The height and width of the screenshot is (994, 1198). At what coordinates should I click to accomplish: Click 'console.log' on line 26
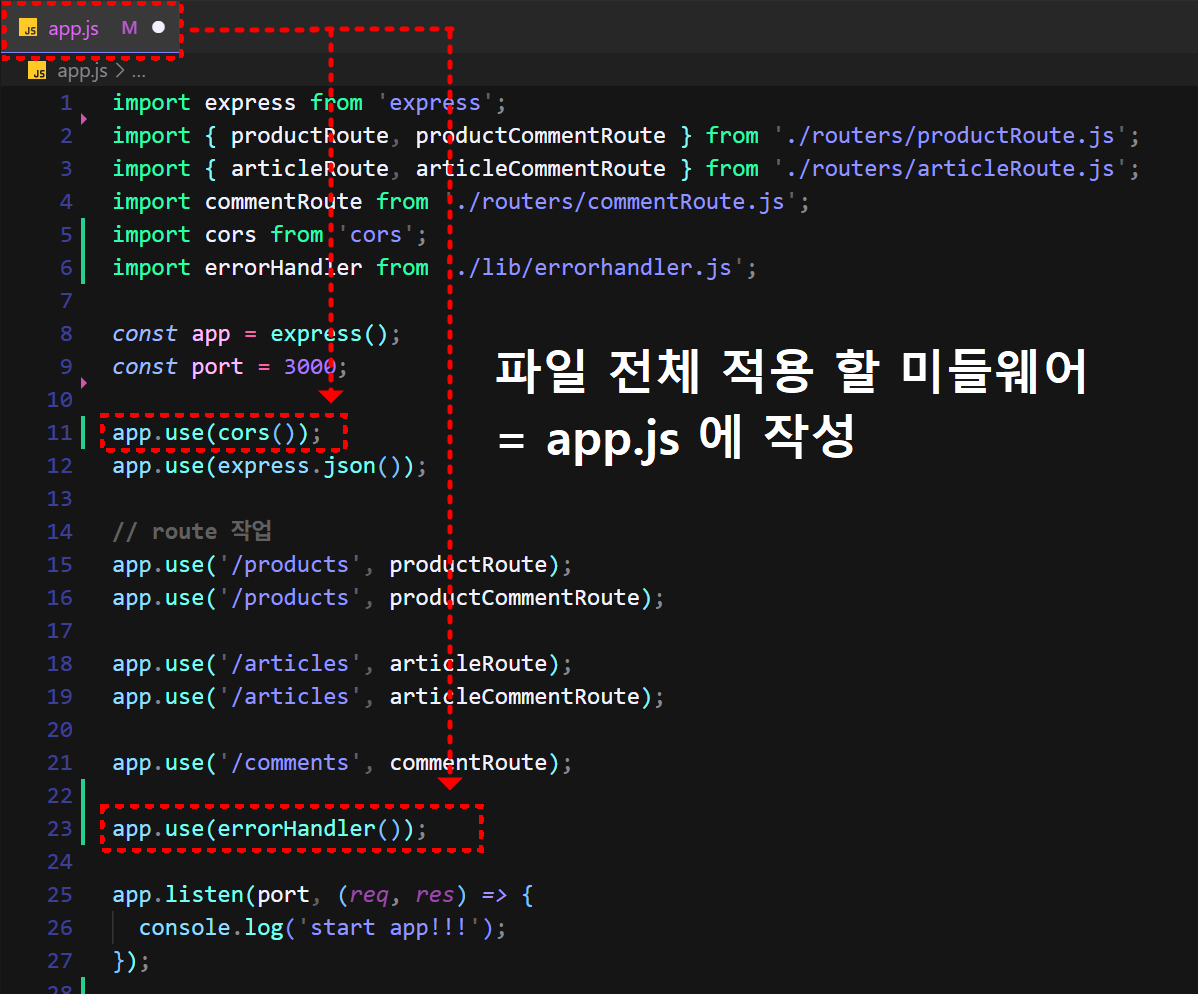tap(210, 928)
